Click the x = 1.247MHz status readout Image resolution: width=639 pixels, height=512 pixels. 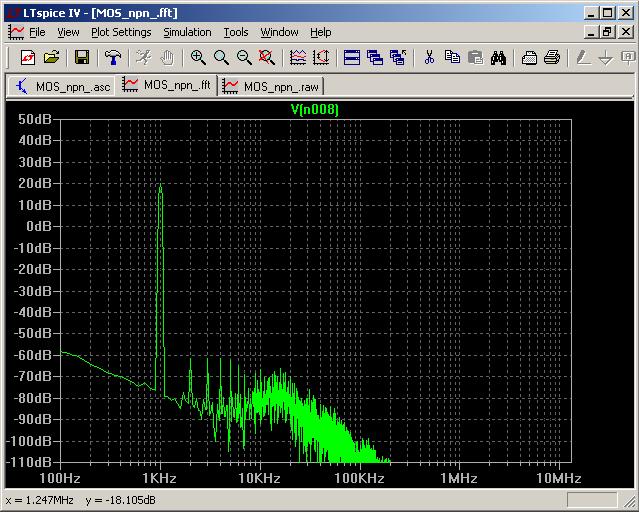[x=40, y=500]
